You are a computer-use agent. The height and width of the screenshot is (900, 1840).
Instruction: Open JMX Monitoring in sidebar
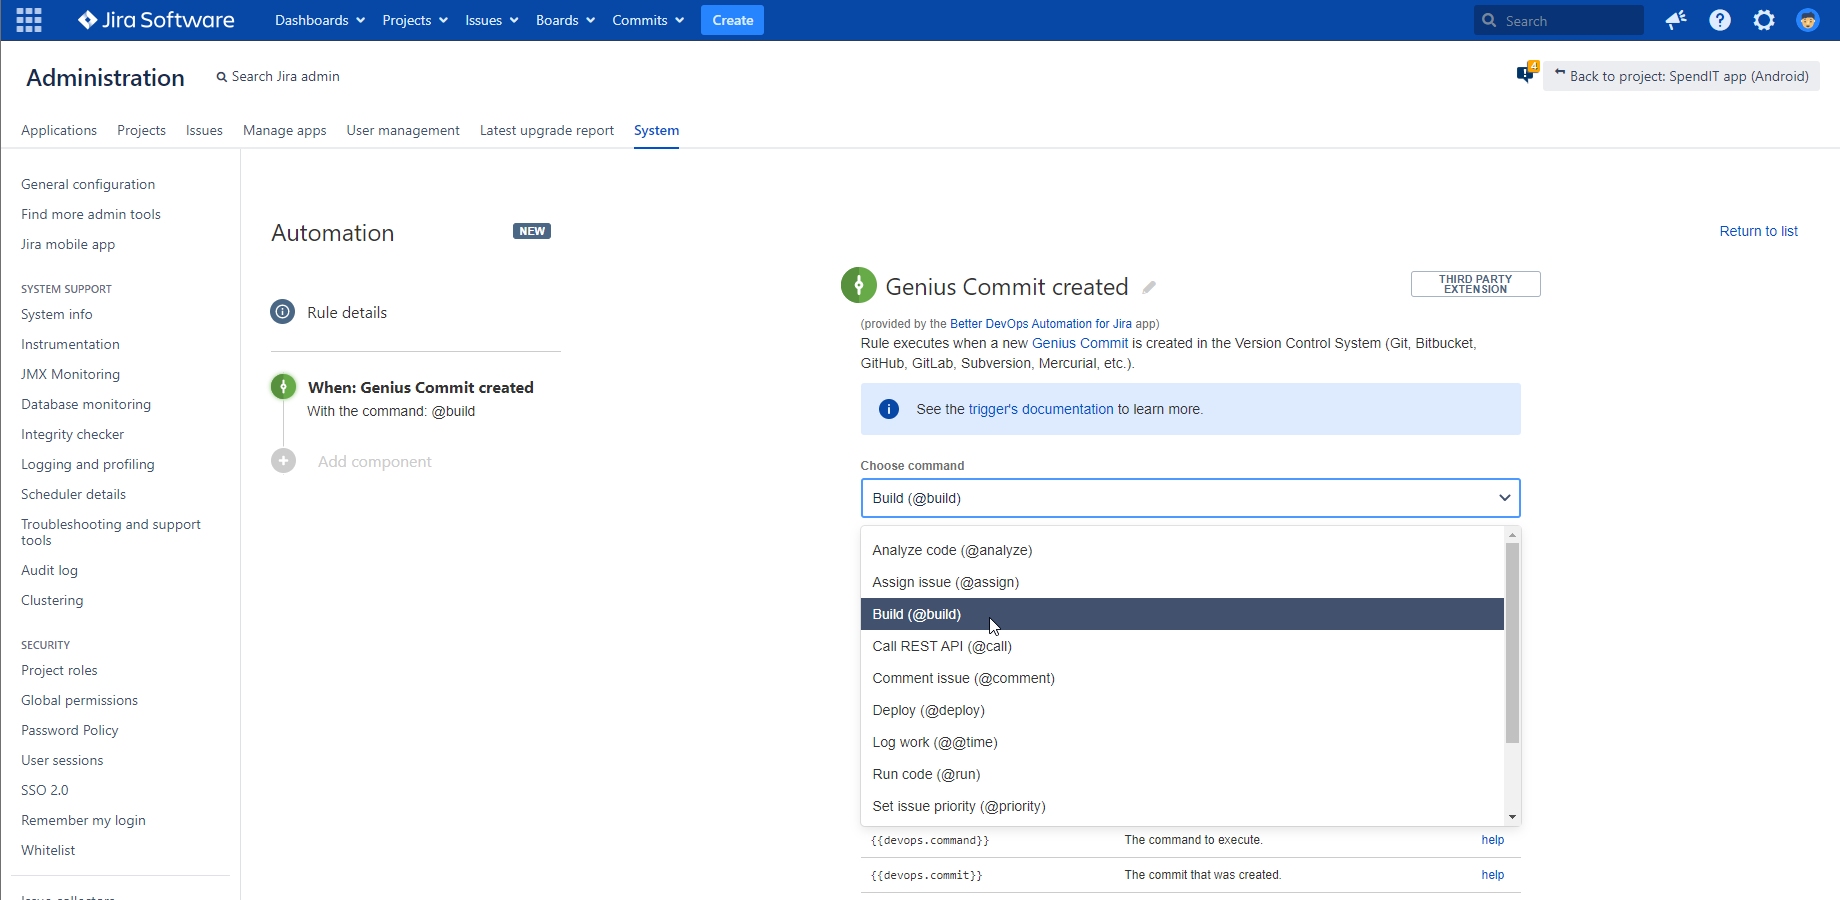[70, 374]
